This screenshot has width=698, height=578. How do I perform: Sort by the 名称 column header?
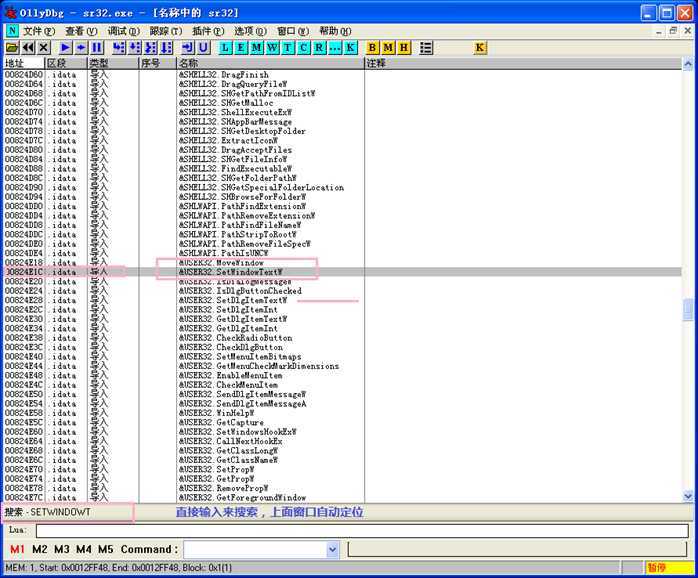(270, 63)
